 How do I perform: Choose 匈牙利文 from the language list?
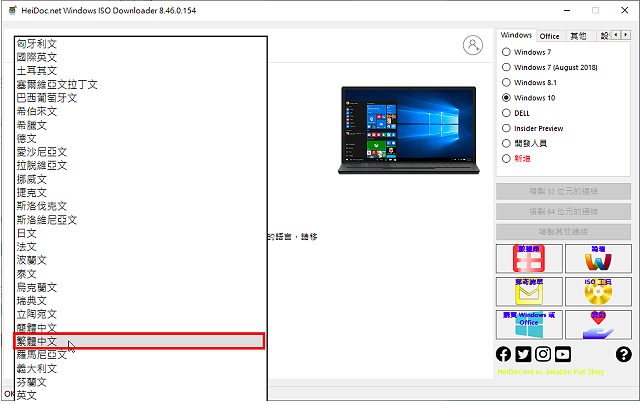141,43
